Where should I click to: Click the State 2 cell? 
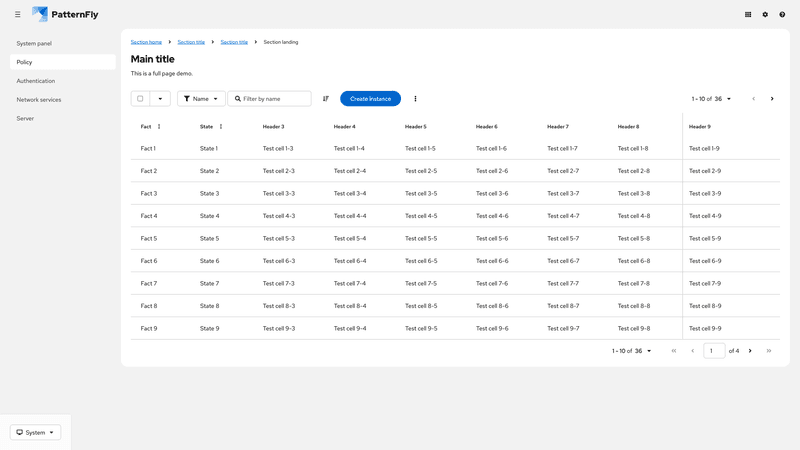[x=209, y=171]
